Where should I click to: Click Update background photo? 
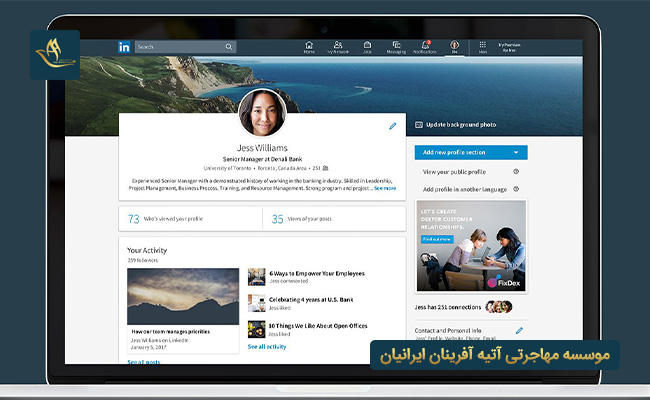point(456,125)
